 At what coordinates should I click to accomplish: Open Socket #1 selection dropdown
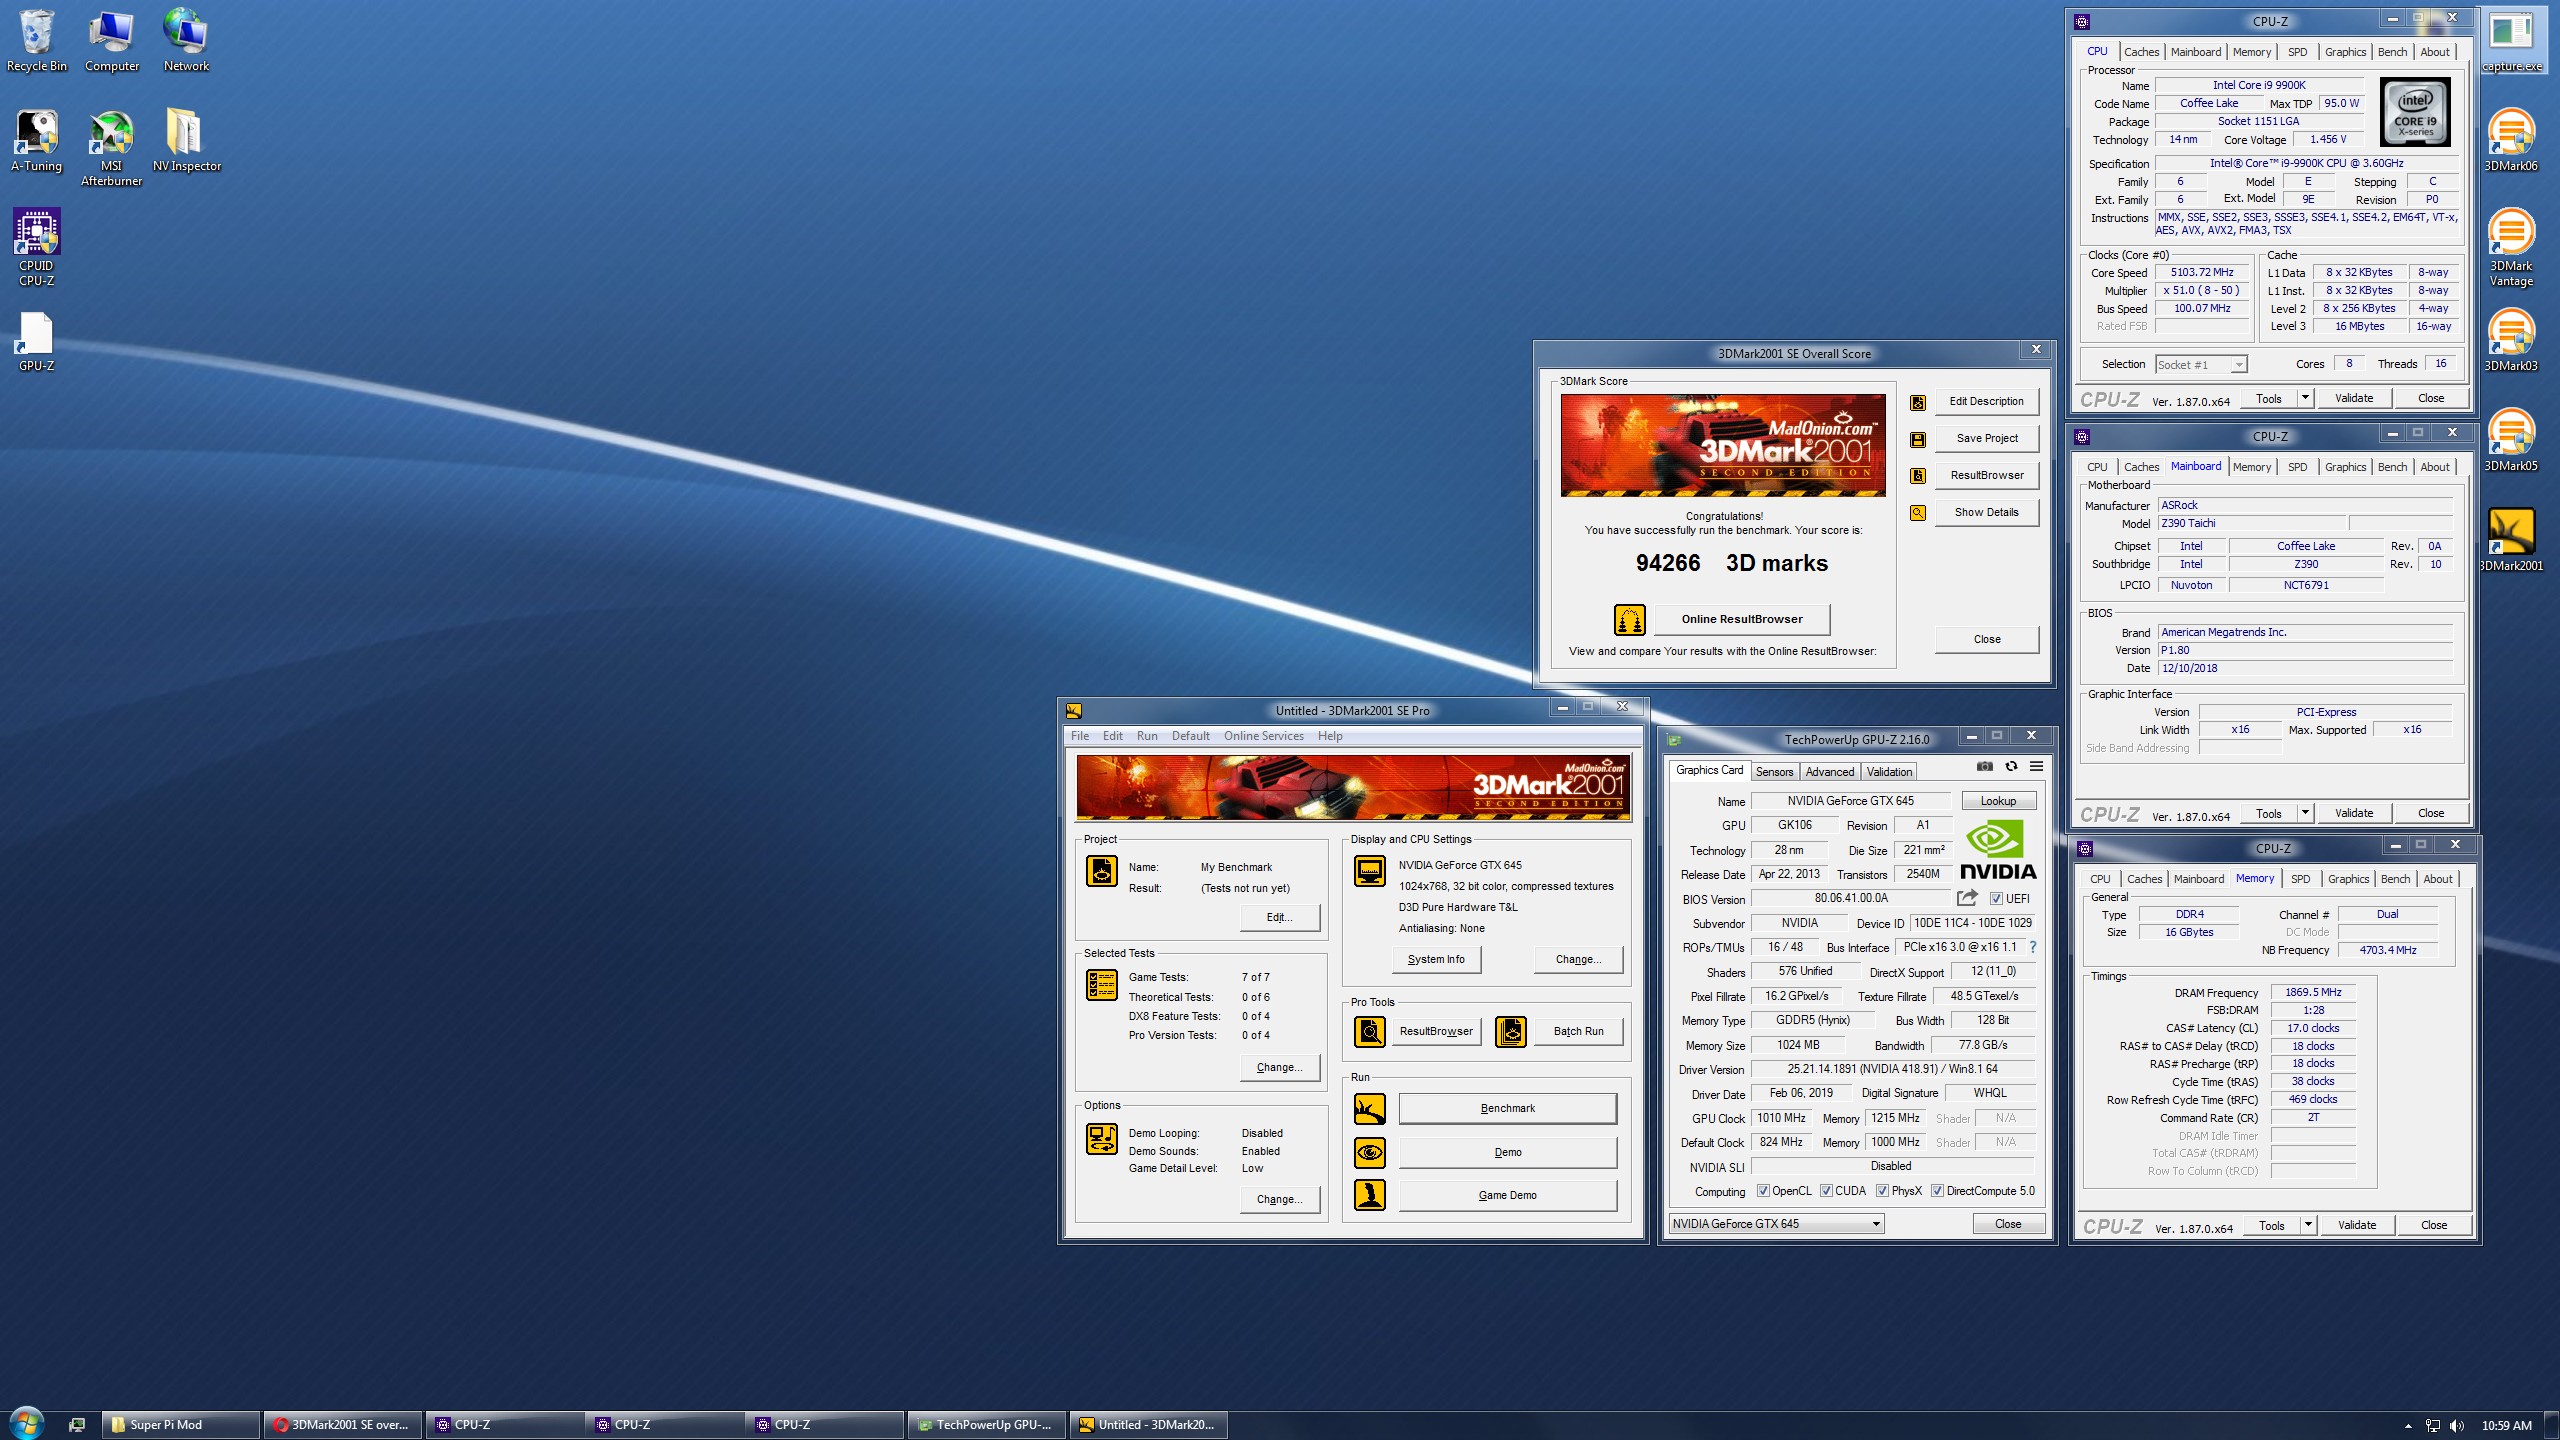tap(2202, 365)
